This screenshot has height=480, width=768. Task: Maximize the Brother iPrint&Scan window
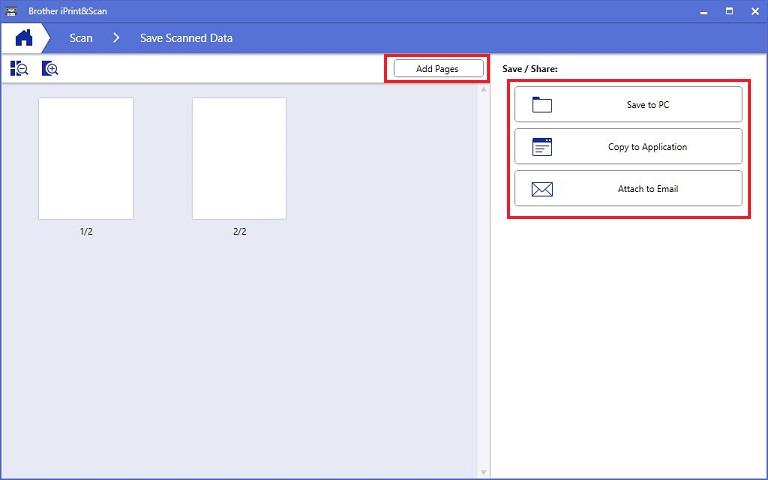pos(729,11)
